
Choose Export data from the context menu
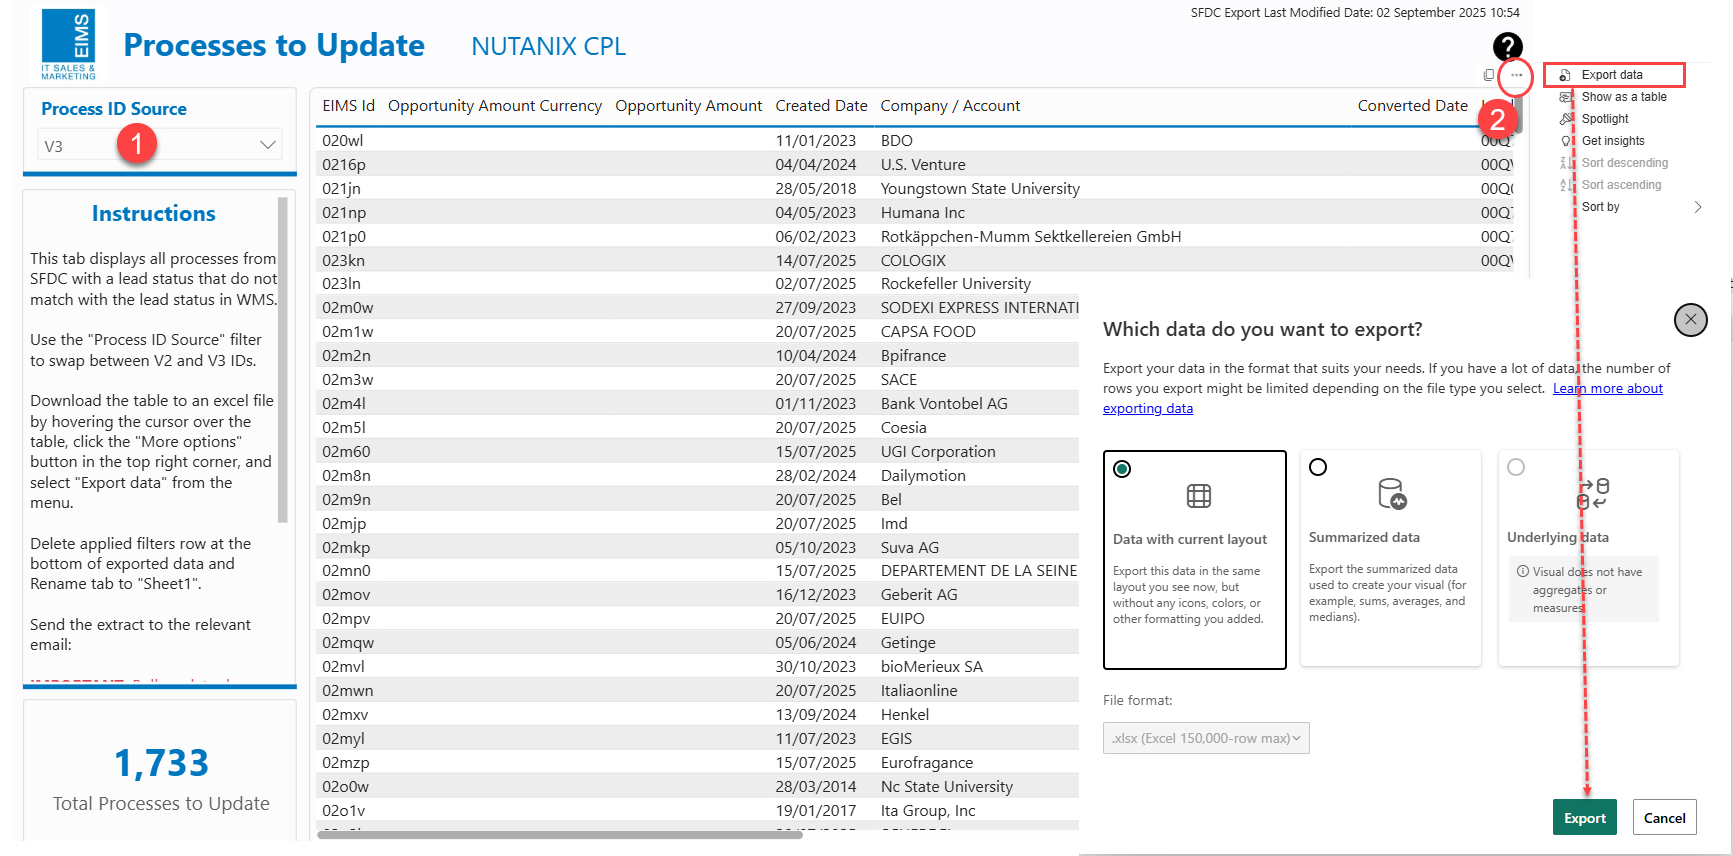tap(1612, 75)
